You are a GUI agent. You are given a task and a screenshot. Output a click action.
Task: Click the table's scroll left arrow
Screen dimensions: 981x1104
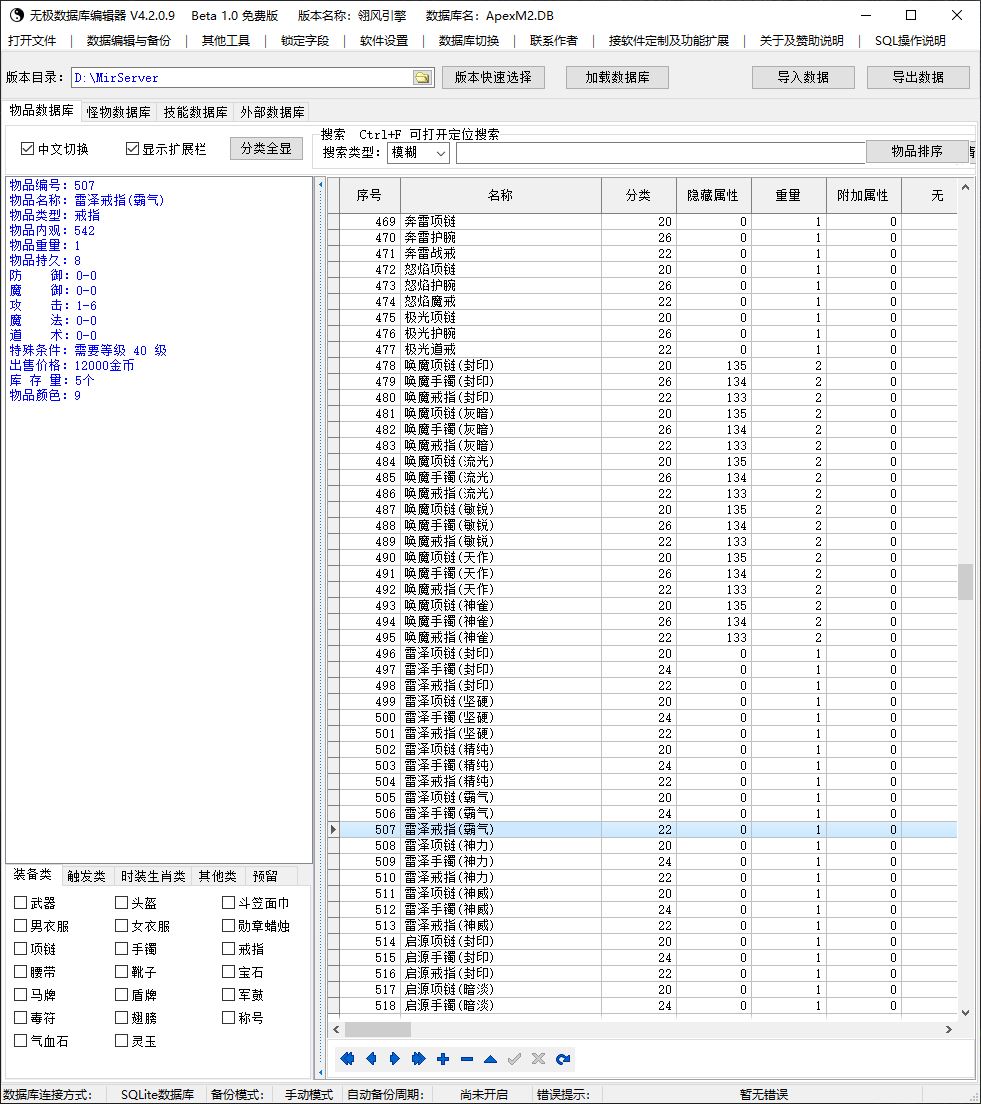[336, 1029]
